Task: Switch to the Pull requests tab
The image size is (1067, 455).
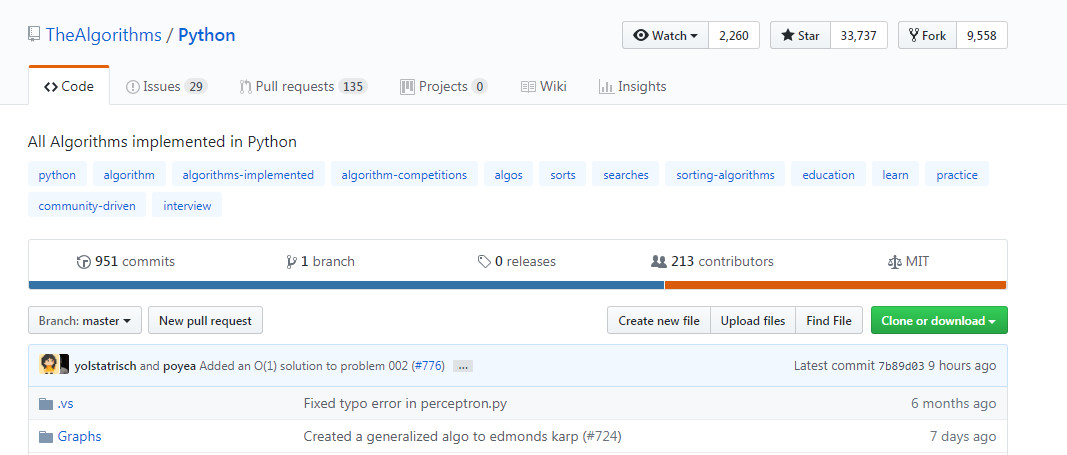Action: pyautogui.click(x=303, y=86)
